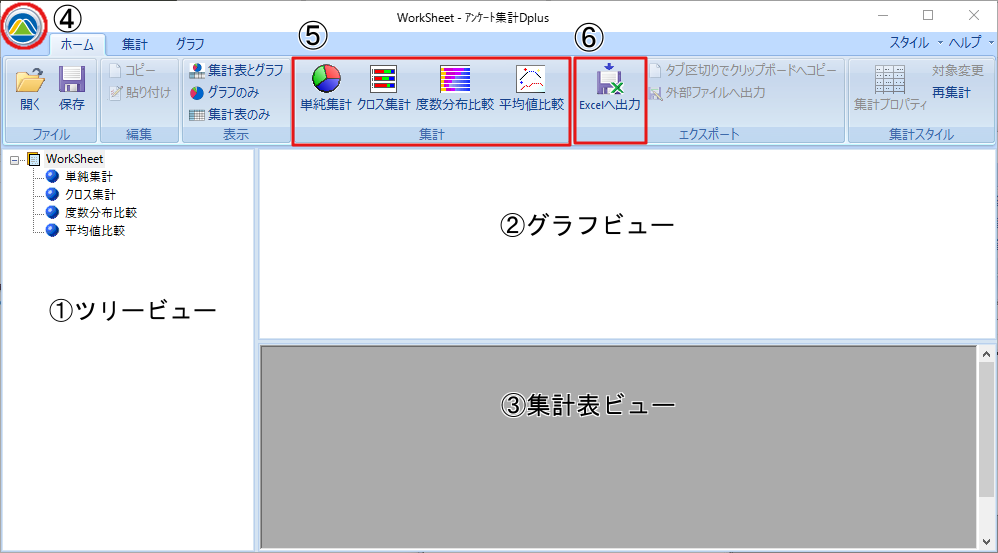998x553 pixels.
Task: Click the blue ball icon beside 平均値比較
Action: click(53, 230)
